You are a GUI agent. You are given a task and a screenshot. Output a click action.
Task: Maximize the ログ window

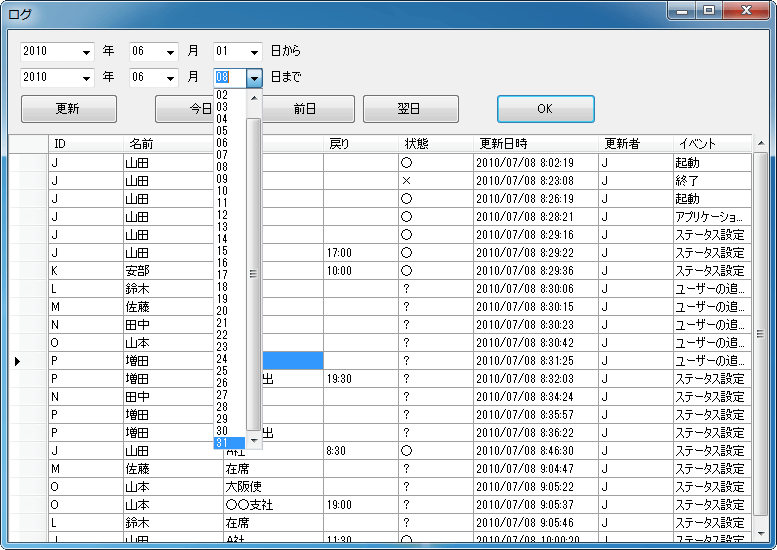(709, 10)
